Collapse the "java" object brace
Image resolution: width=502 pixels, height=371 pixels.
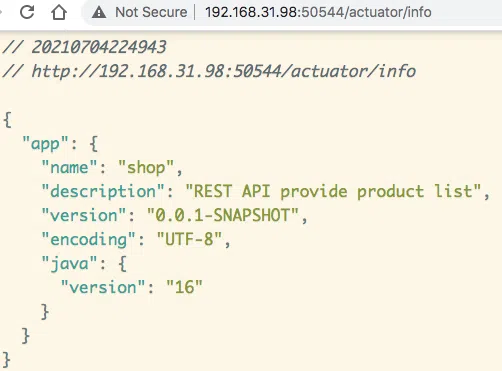[x=123, y=263]
